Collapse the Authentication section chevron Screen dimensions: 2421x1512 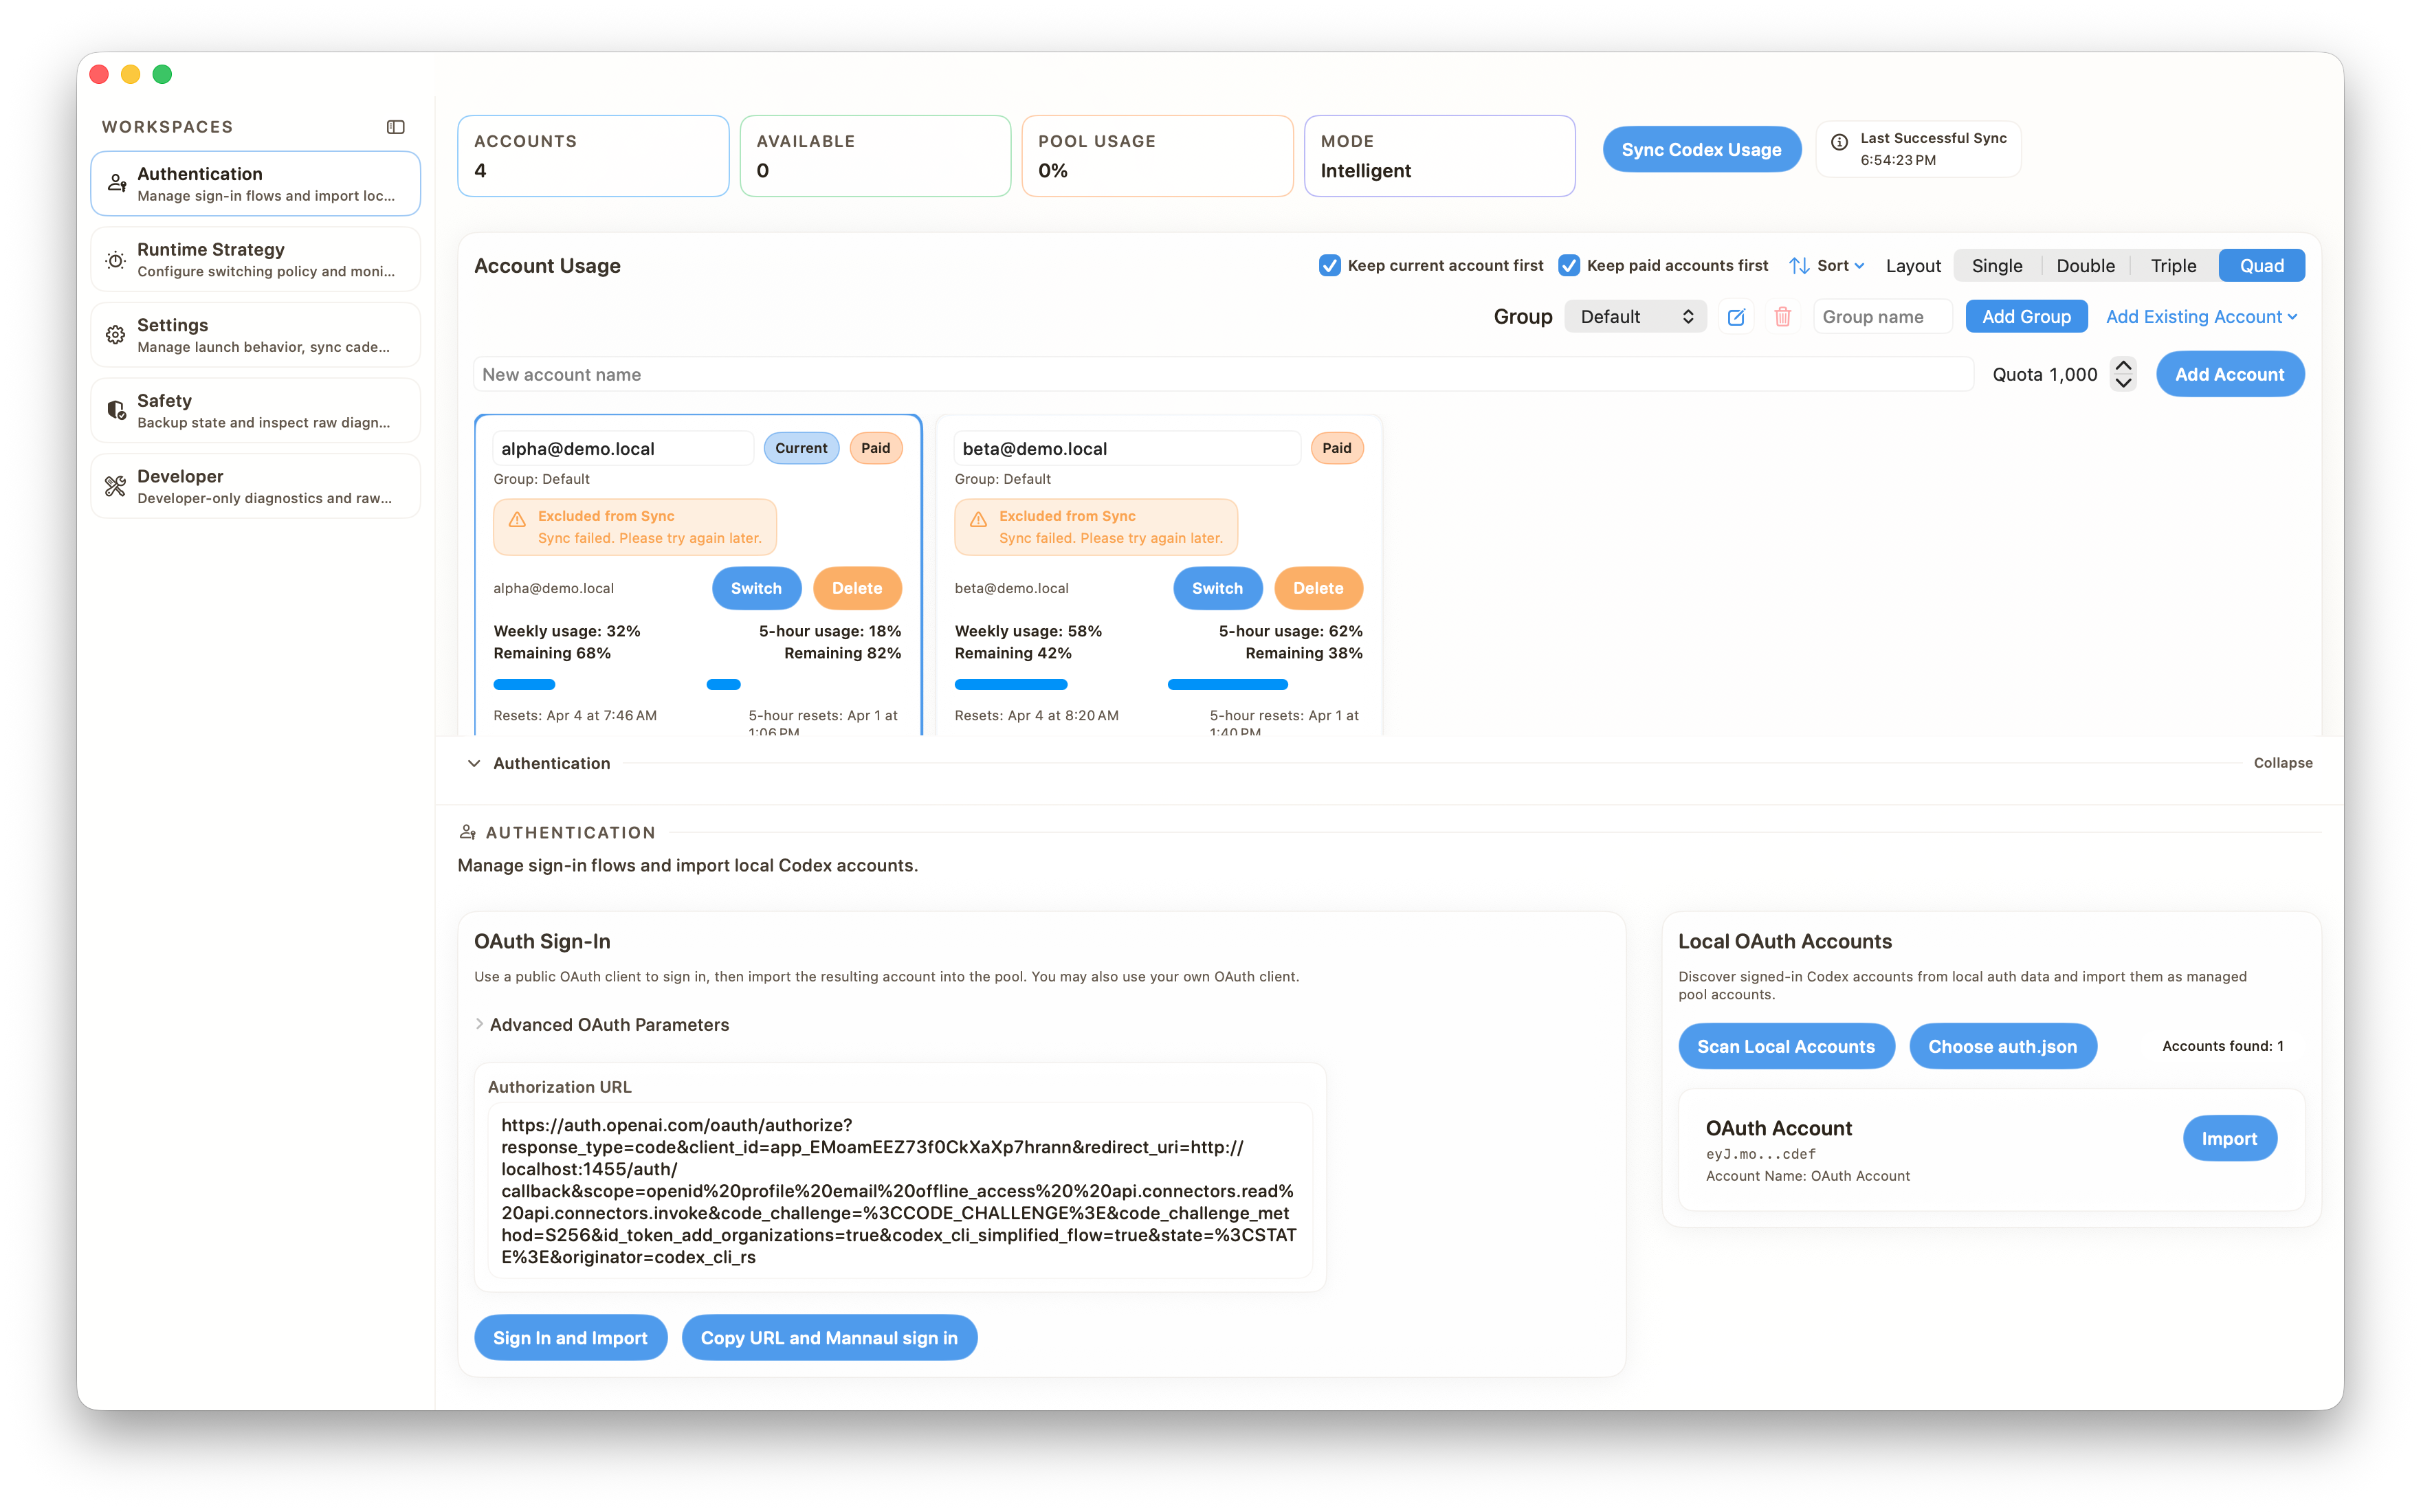[474, 763]
